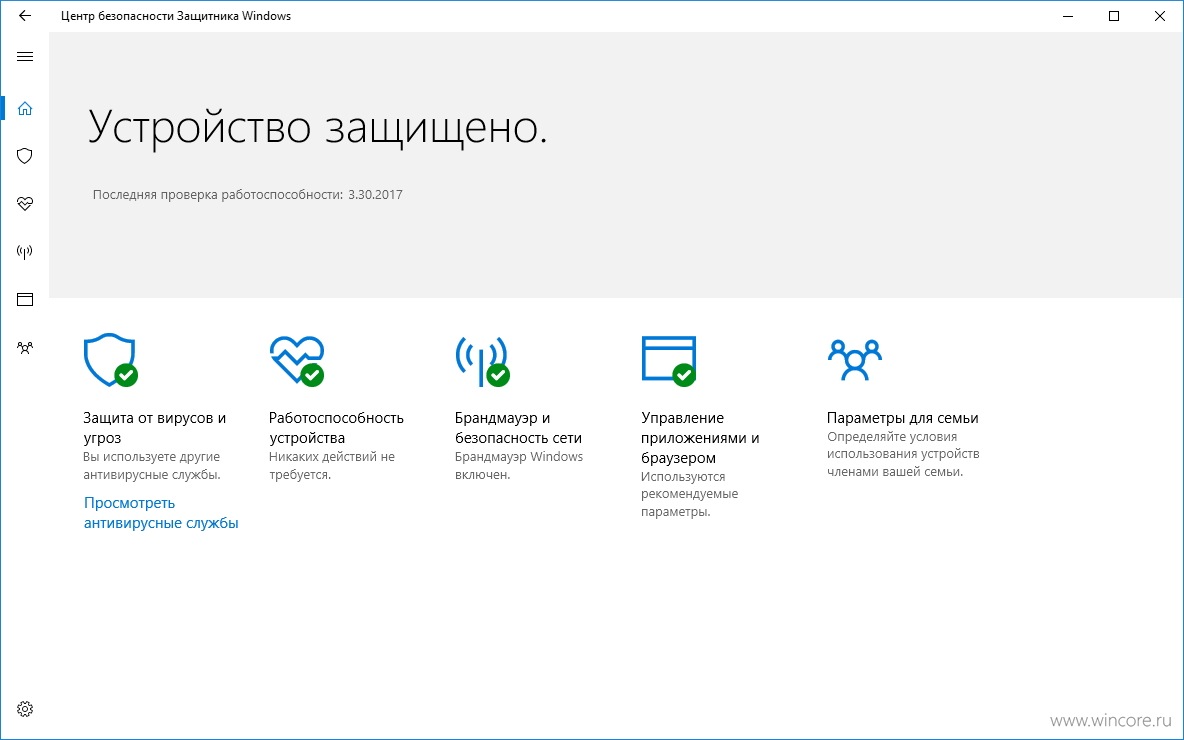Follow the 'Просмотреть антивирусные службы' link
The width and height of the screenshot is (1184, 740).
(161, 513)
